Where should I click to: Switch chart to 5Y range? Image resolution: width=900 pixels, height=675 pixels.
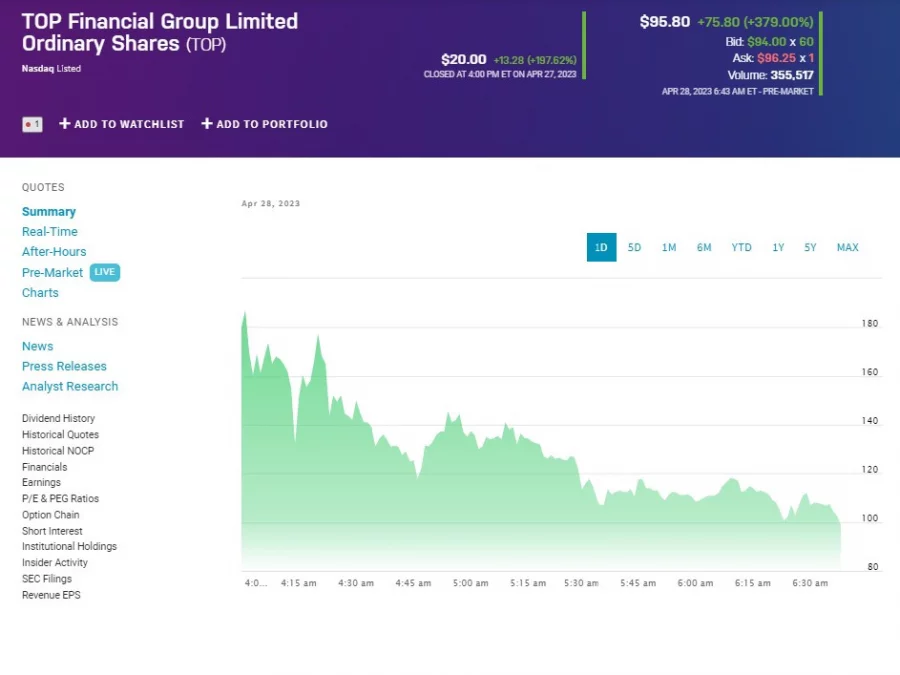[810, 248]
